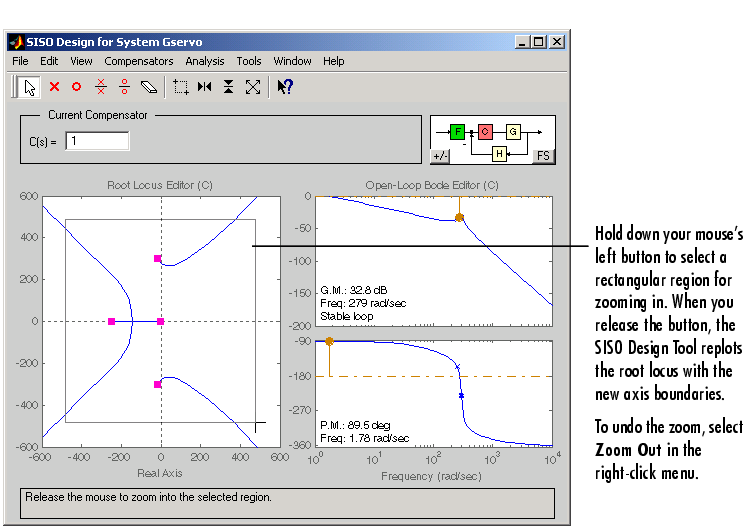
Task: Click the G plant block
Action: click(513, 132)
